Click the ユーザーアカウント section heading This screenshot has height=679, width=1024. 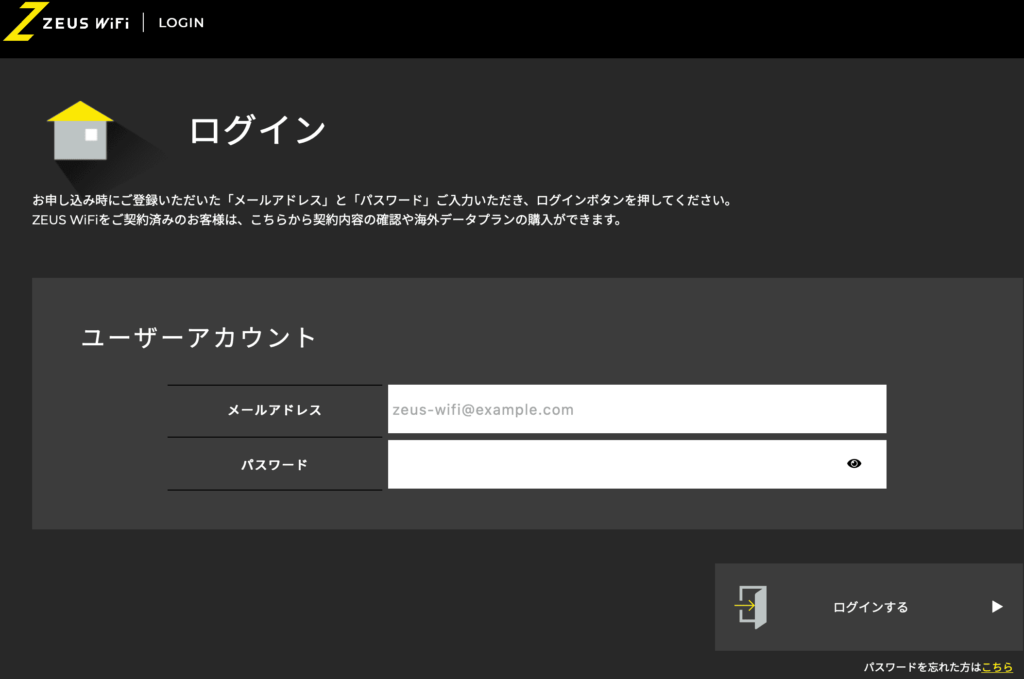pos(199,338)
